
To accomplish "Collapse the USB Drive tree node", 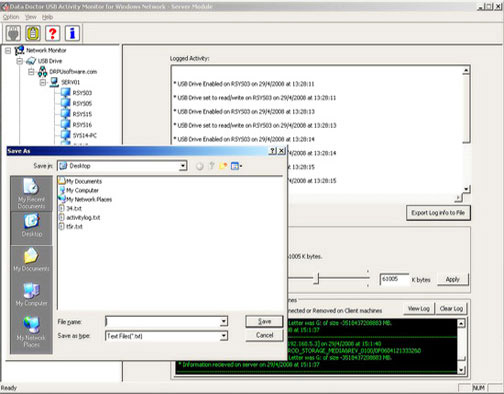I will [x=20, y=61].
